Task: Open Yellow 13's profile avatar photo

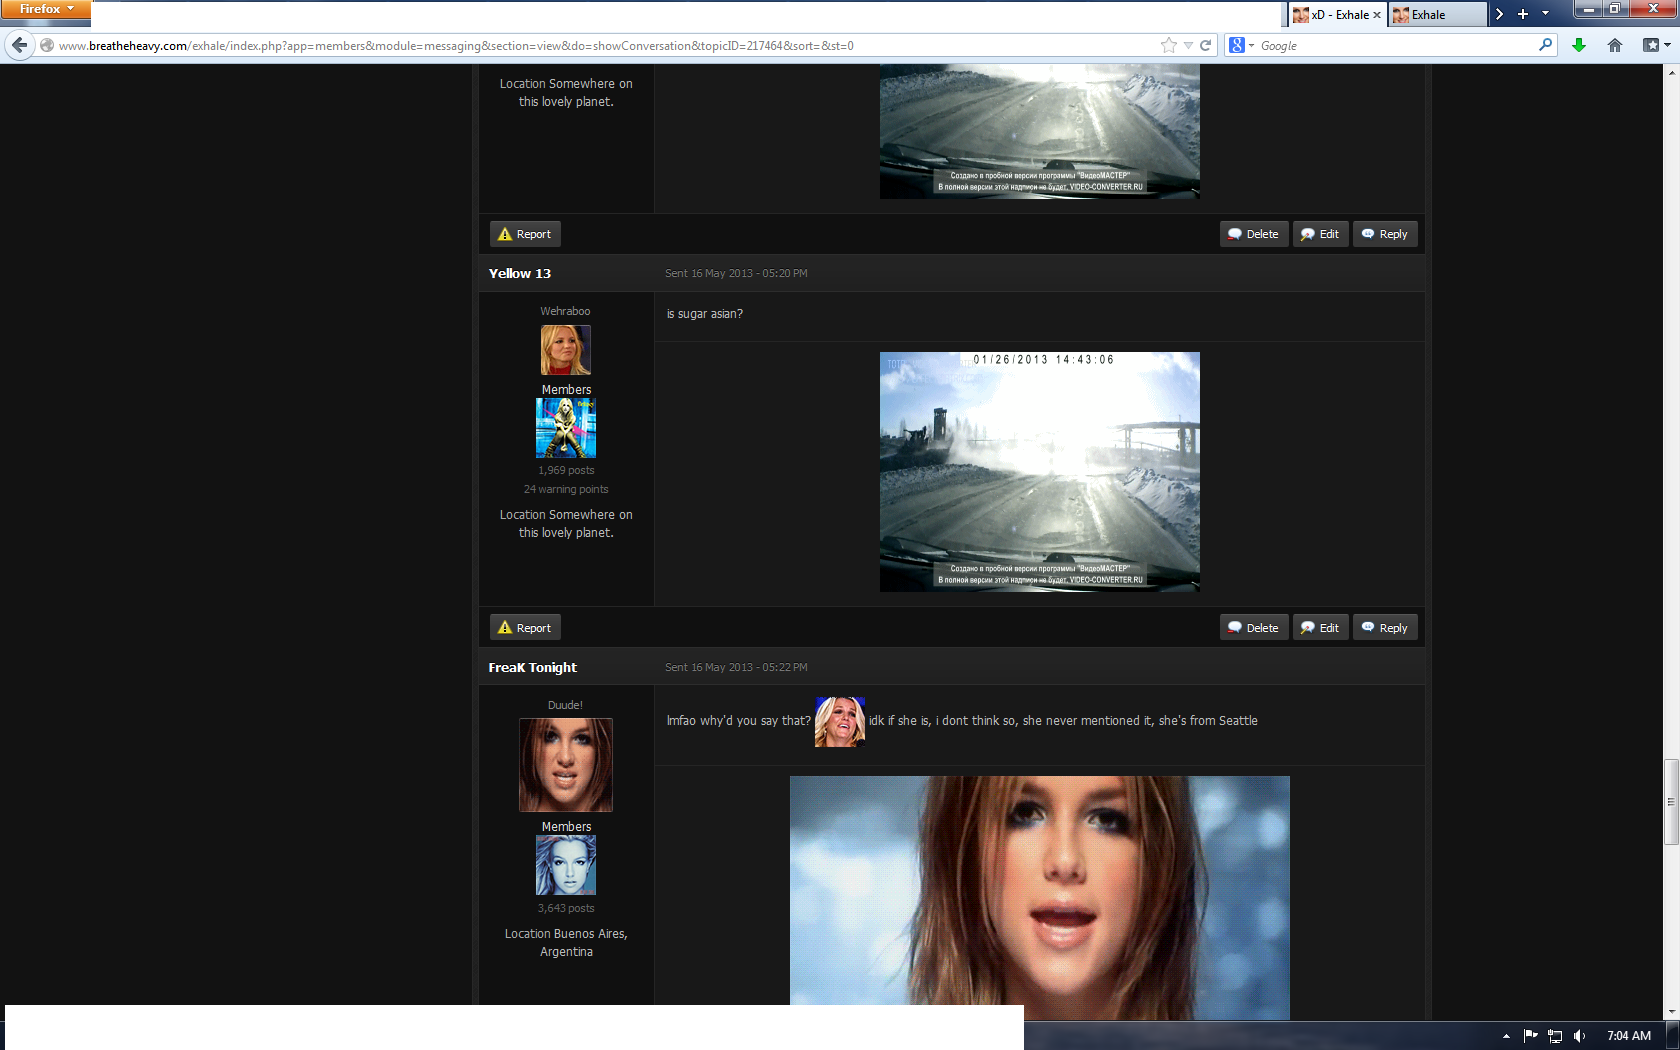Action: coord(566,350)
